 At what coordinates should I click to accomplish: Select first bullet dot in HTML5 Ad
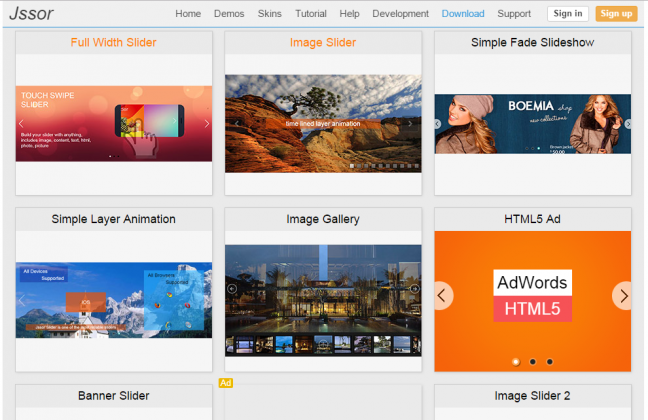(x=516, y=361)
